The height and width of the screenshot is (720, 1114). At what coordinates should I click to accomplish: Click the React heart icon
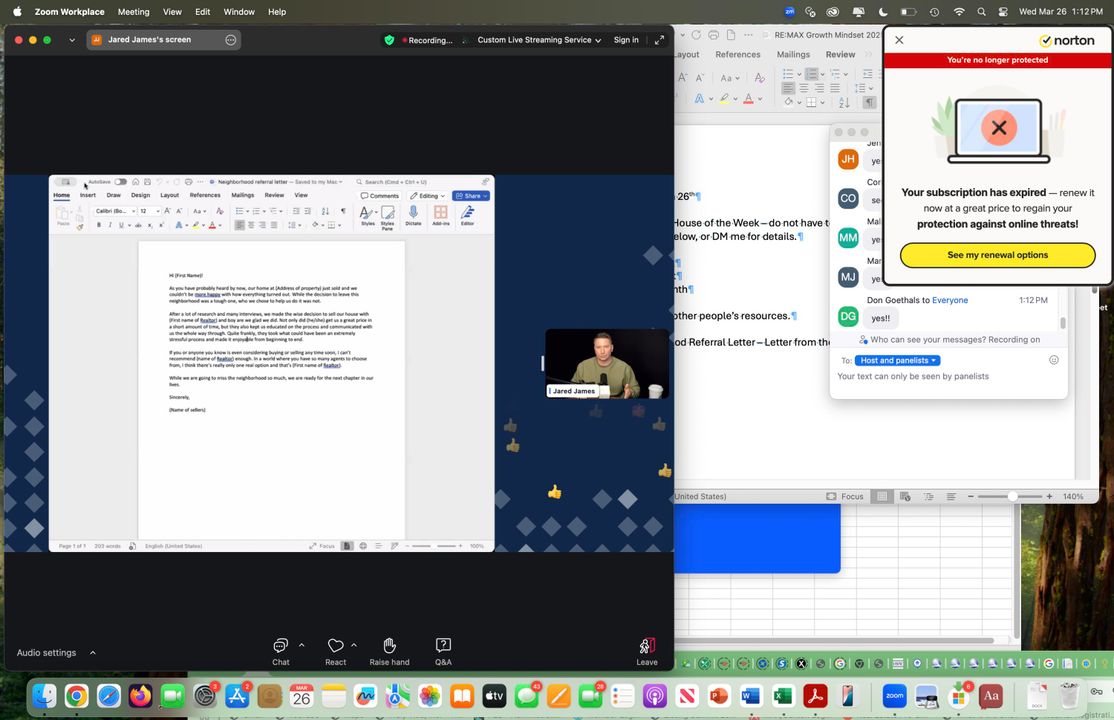pos(335,646)
